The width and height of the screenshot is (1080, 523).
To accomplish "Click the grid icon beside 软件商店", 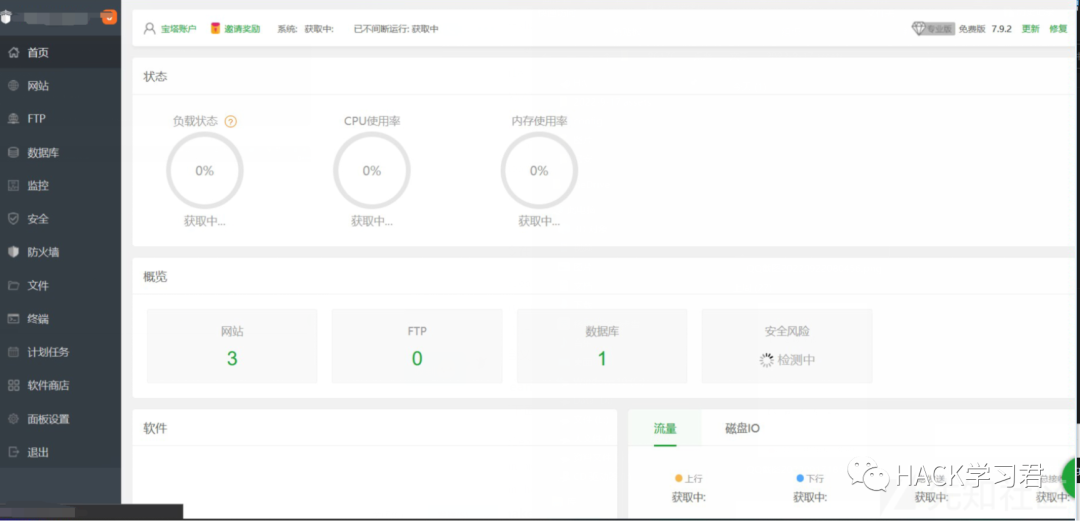I will [x=13, y=385].
